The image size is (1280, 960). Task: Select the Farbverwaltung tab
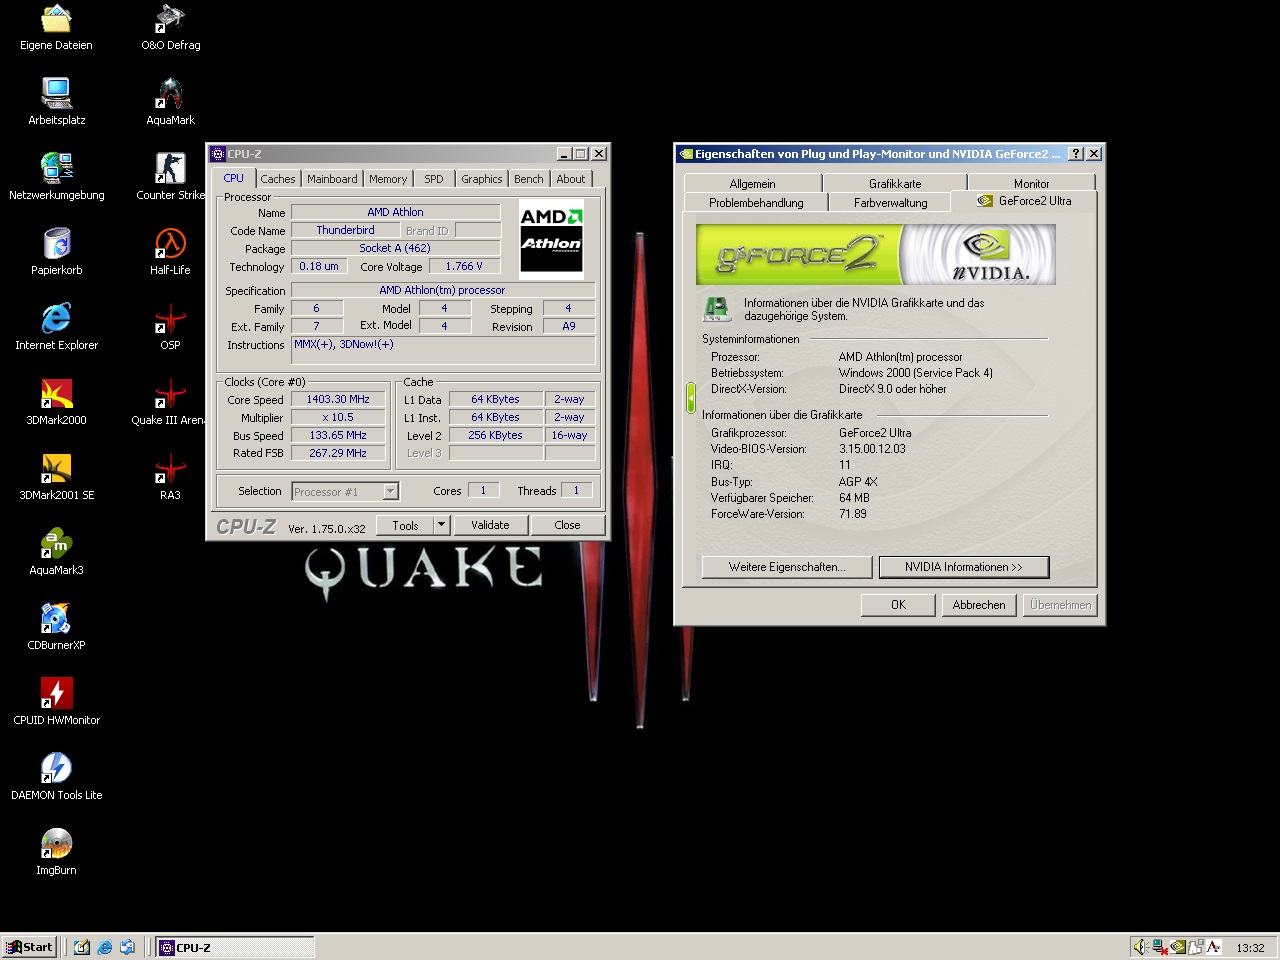pos(890,202)
